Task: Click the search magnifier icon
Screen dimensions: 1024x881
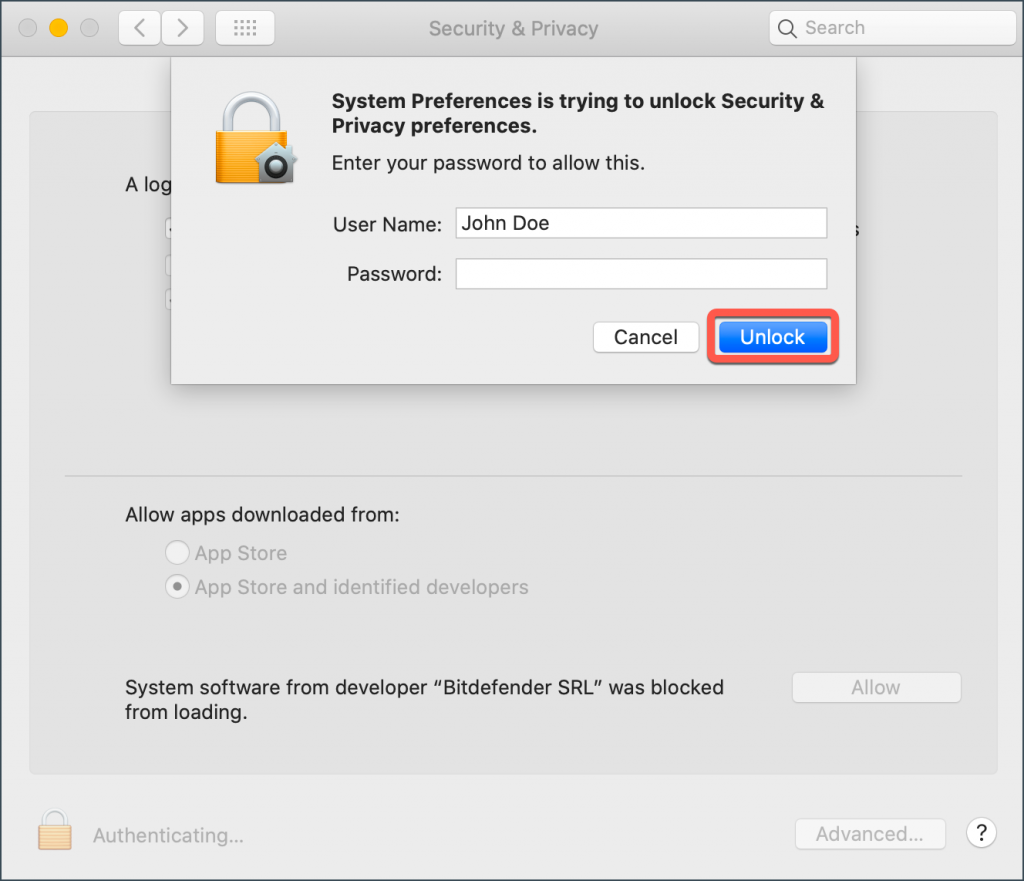Action: click(x=787, y=29)
